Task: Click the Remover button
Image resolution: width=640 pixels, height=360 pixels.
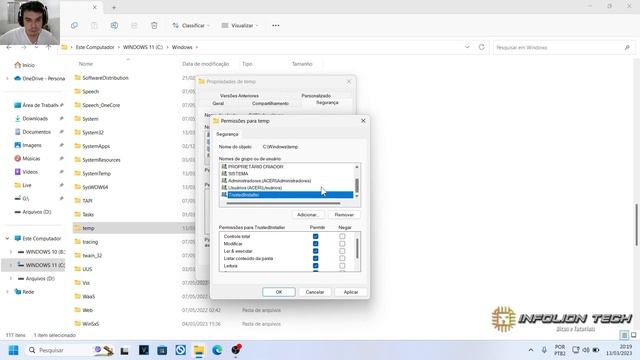Action: (344, 215)
